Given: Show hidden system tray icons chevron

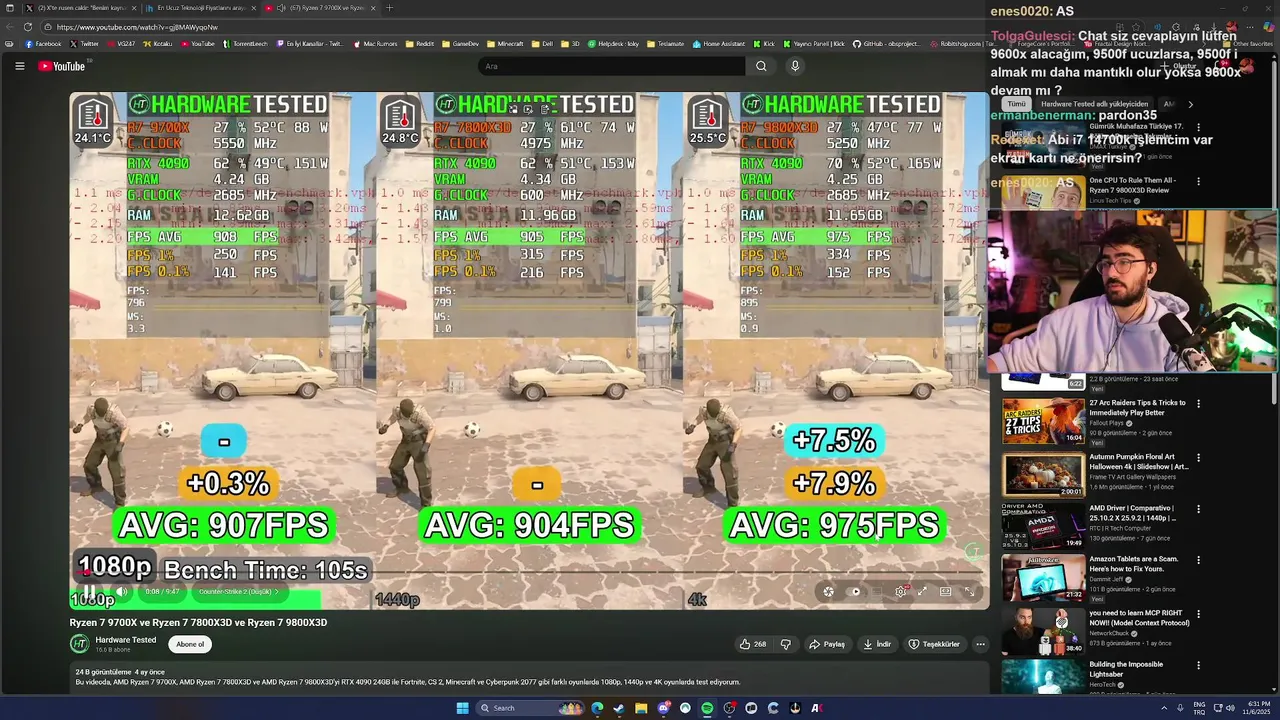Looking at the screenshot, I should coord(1163,708).
